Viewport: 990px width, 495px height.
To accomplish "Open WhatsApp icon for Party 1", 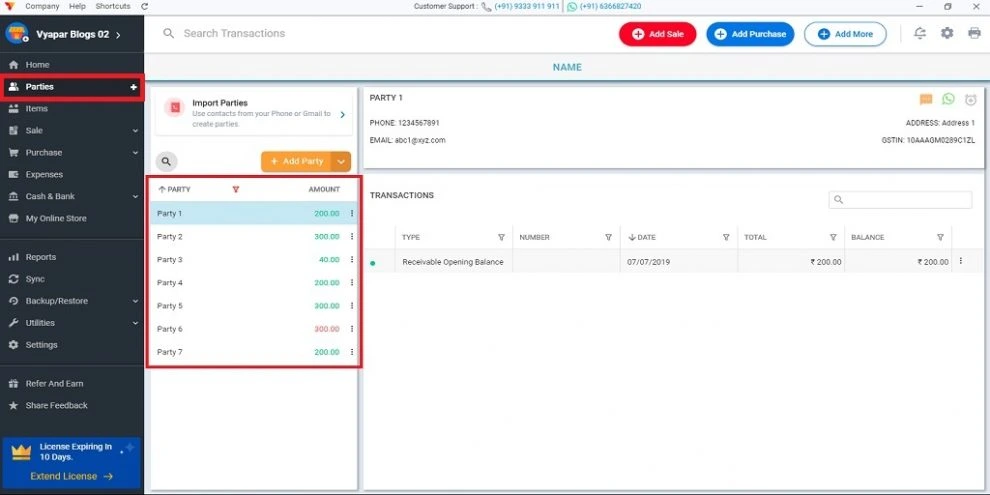I will pos(948,99).
